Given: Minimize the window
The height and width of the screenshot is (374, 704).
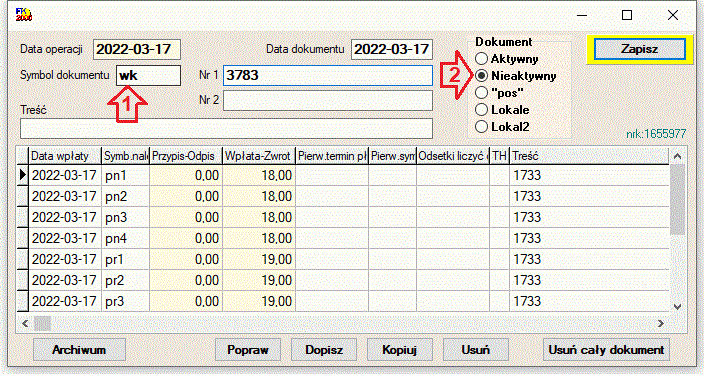Looking at the screenshot, I should [x=583, y=15].
